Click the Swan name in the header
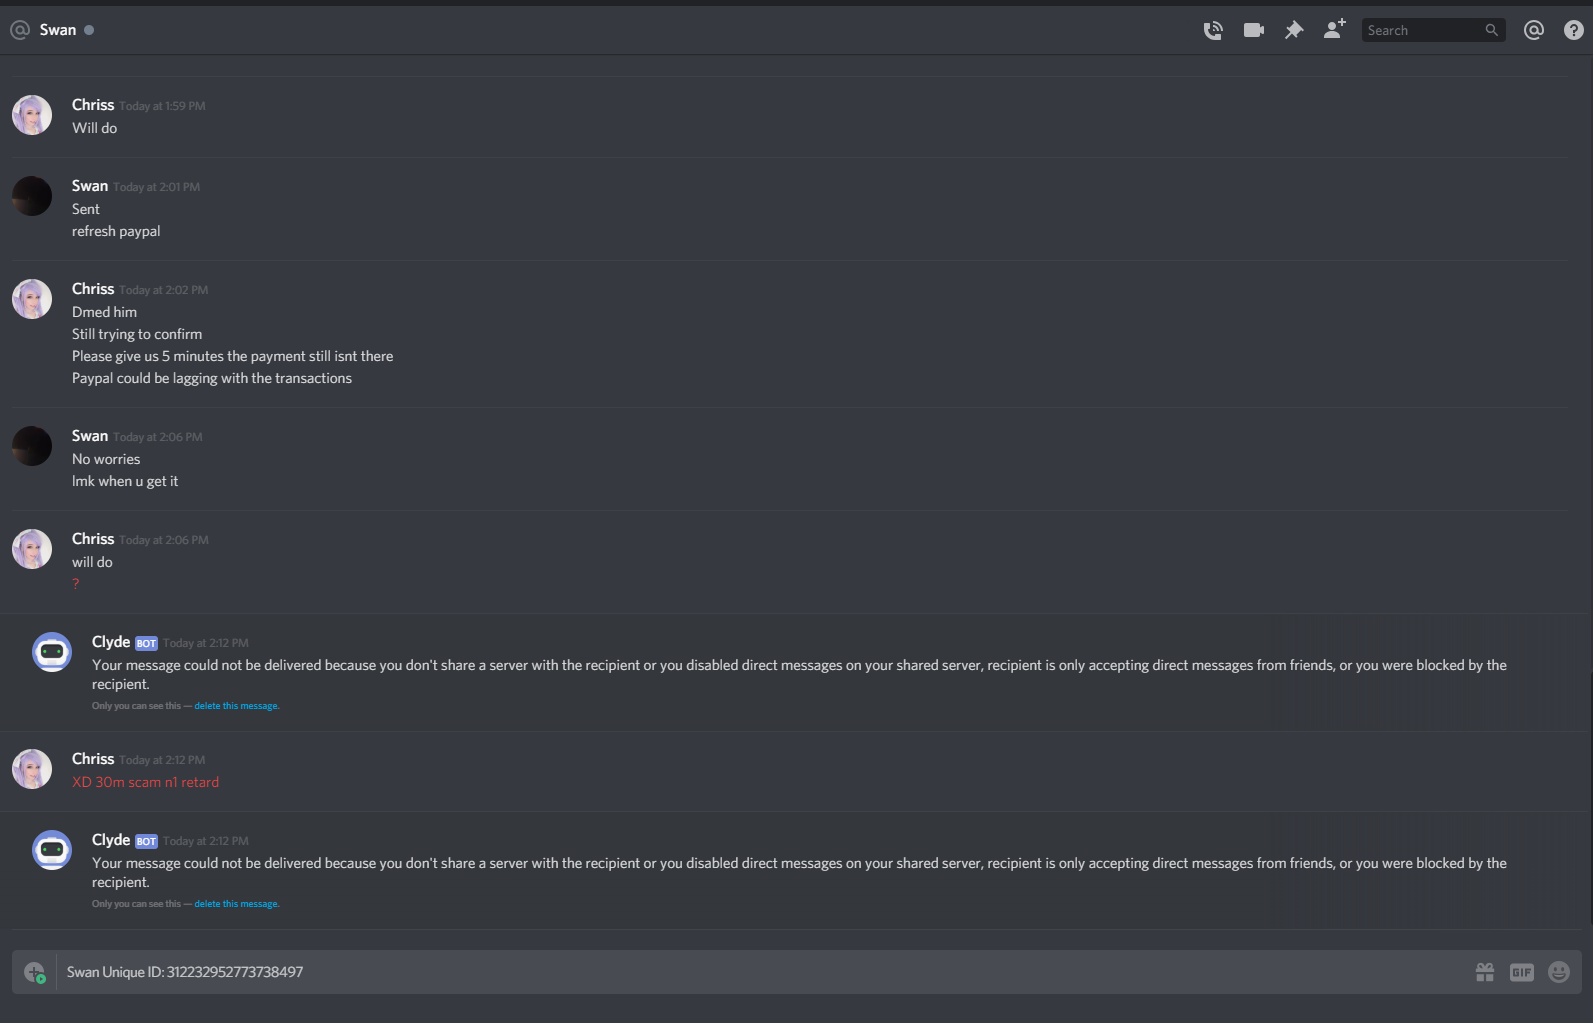The width and height of the screenshot is (1593, 1023). tap(58, 30)
